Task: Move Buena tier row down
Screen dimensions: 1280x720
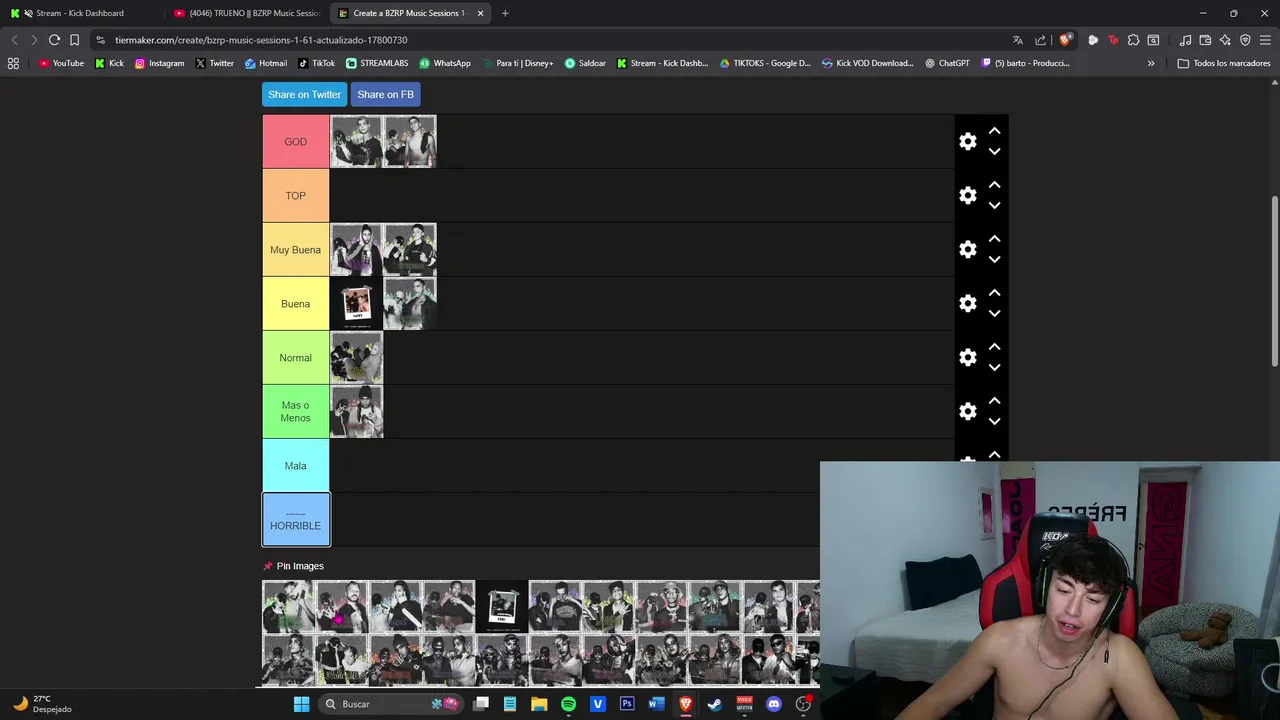Action: pyautogui.click(x=994, y=314)
